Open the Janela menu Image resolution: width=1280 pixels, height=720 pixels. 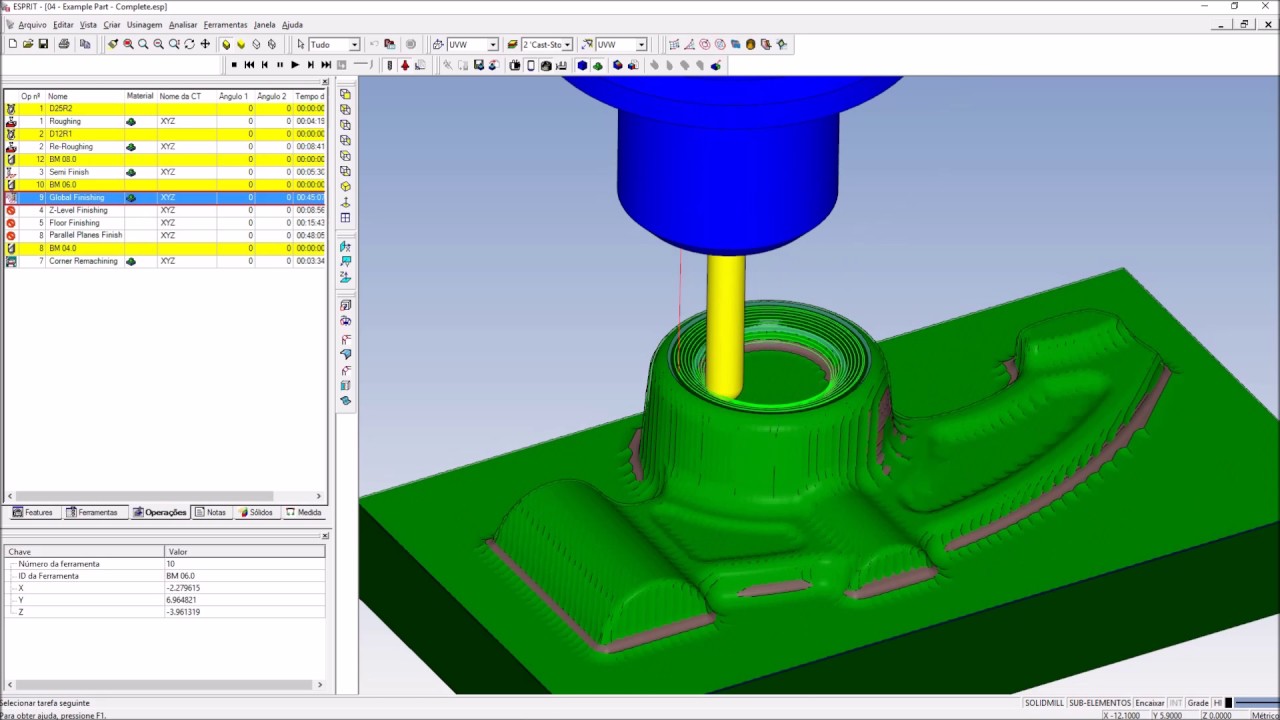pyautogui.click(x=265, y=24)
